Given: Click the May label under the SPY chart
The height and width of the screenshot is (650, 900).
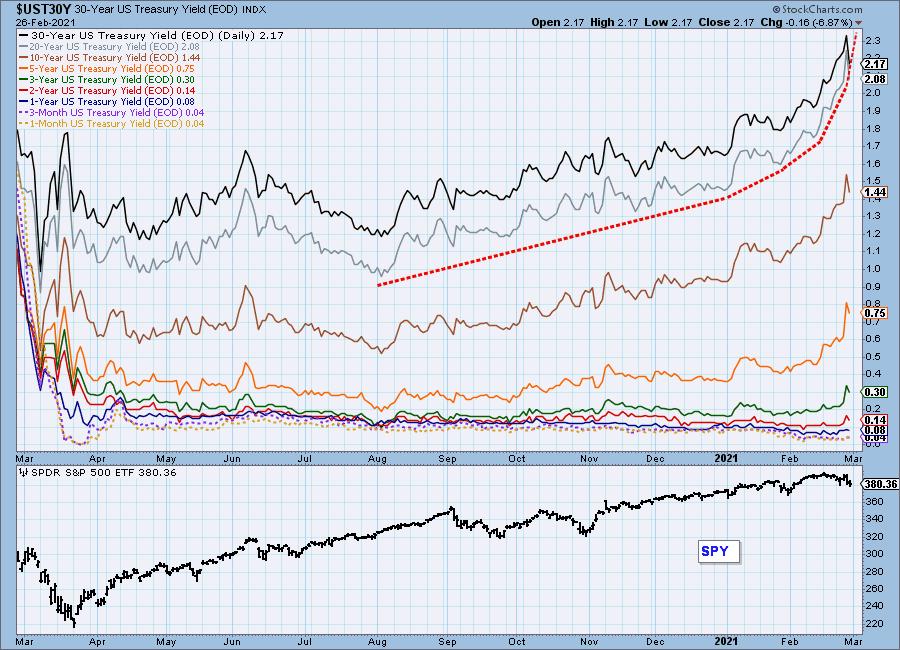Looking at the screenshot, I should click(166, 641).
